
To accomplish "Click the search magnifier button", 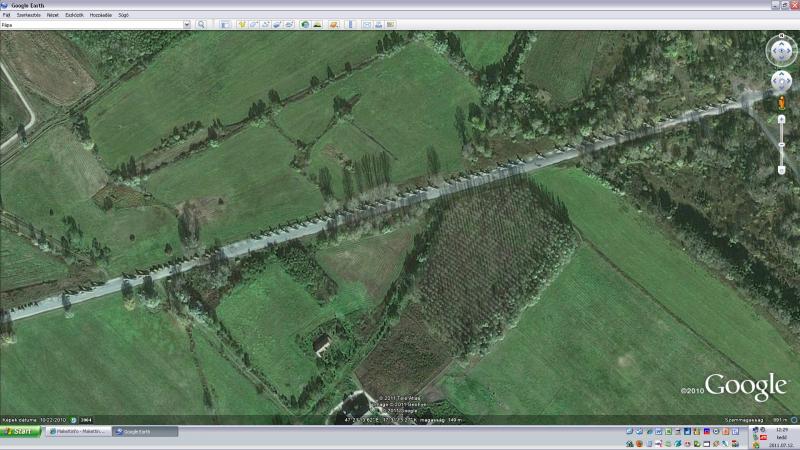I will (201, 24).
